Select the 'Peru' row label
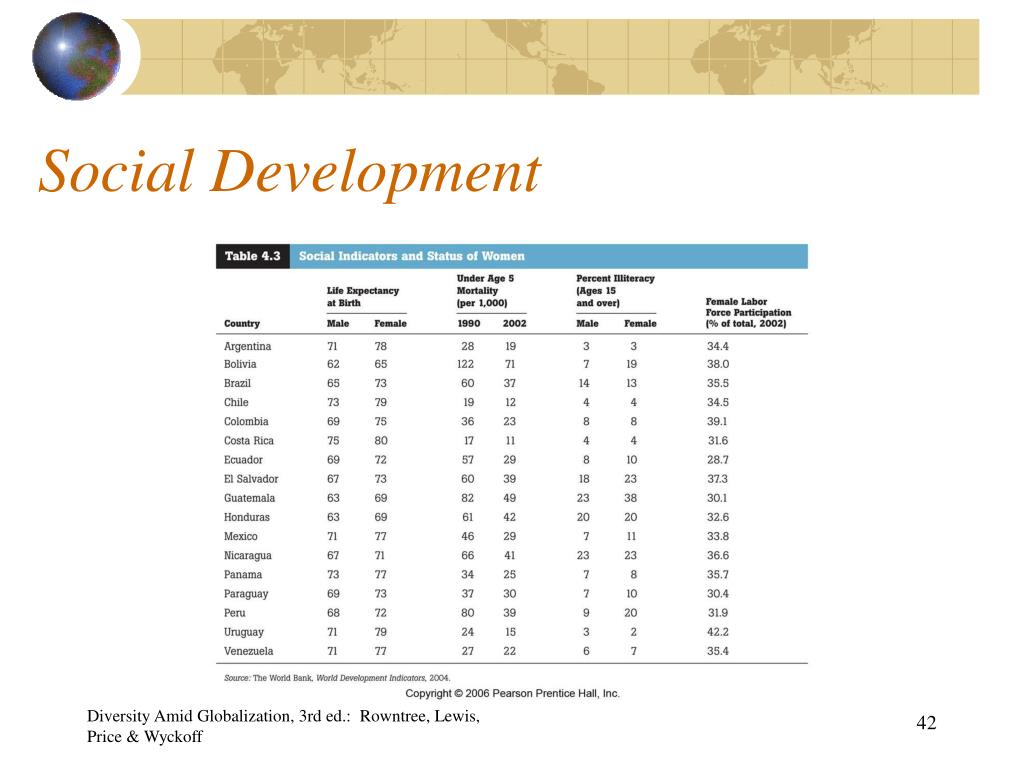The image size is (1024, 768). pyautogui.click(x=234, y=613)
